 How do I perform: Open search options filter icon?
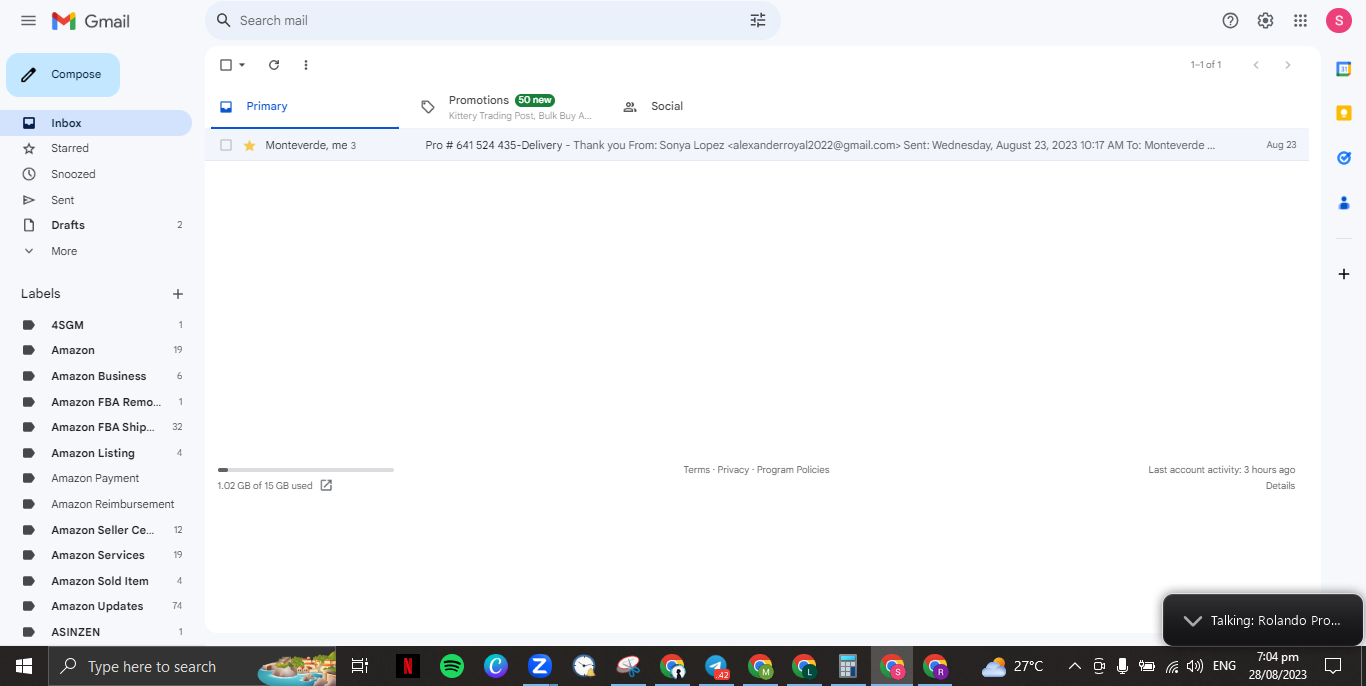[758, 20]
